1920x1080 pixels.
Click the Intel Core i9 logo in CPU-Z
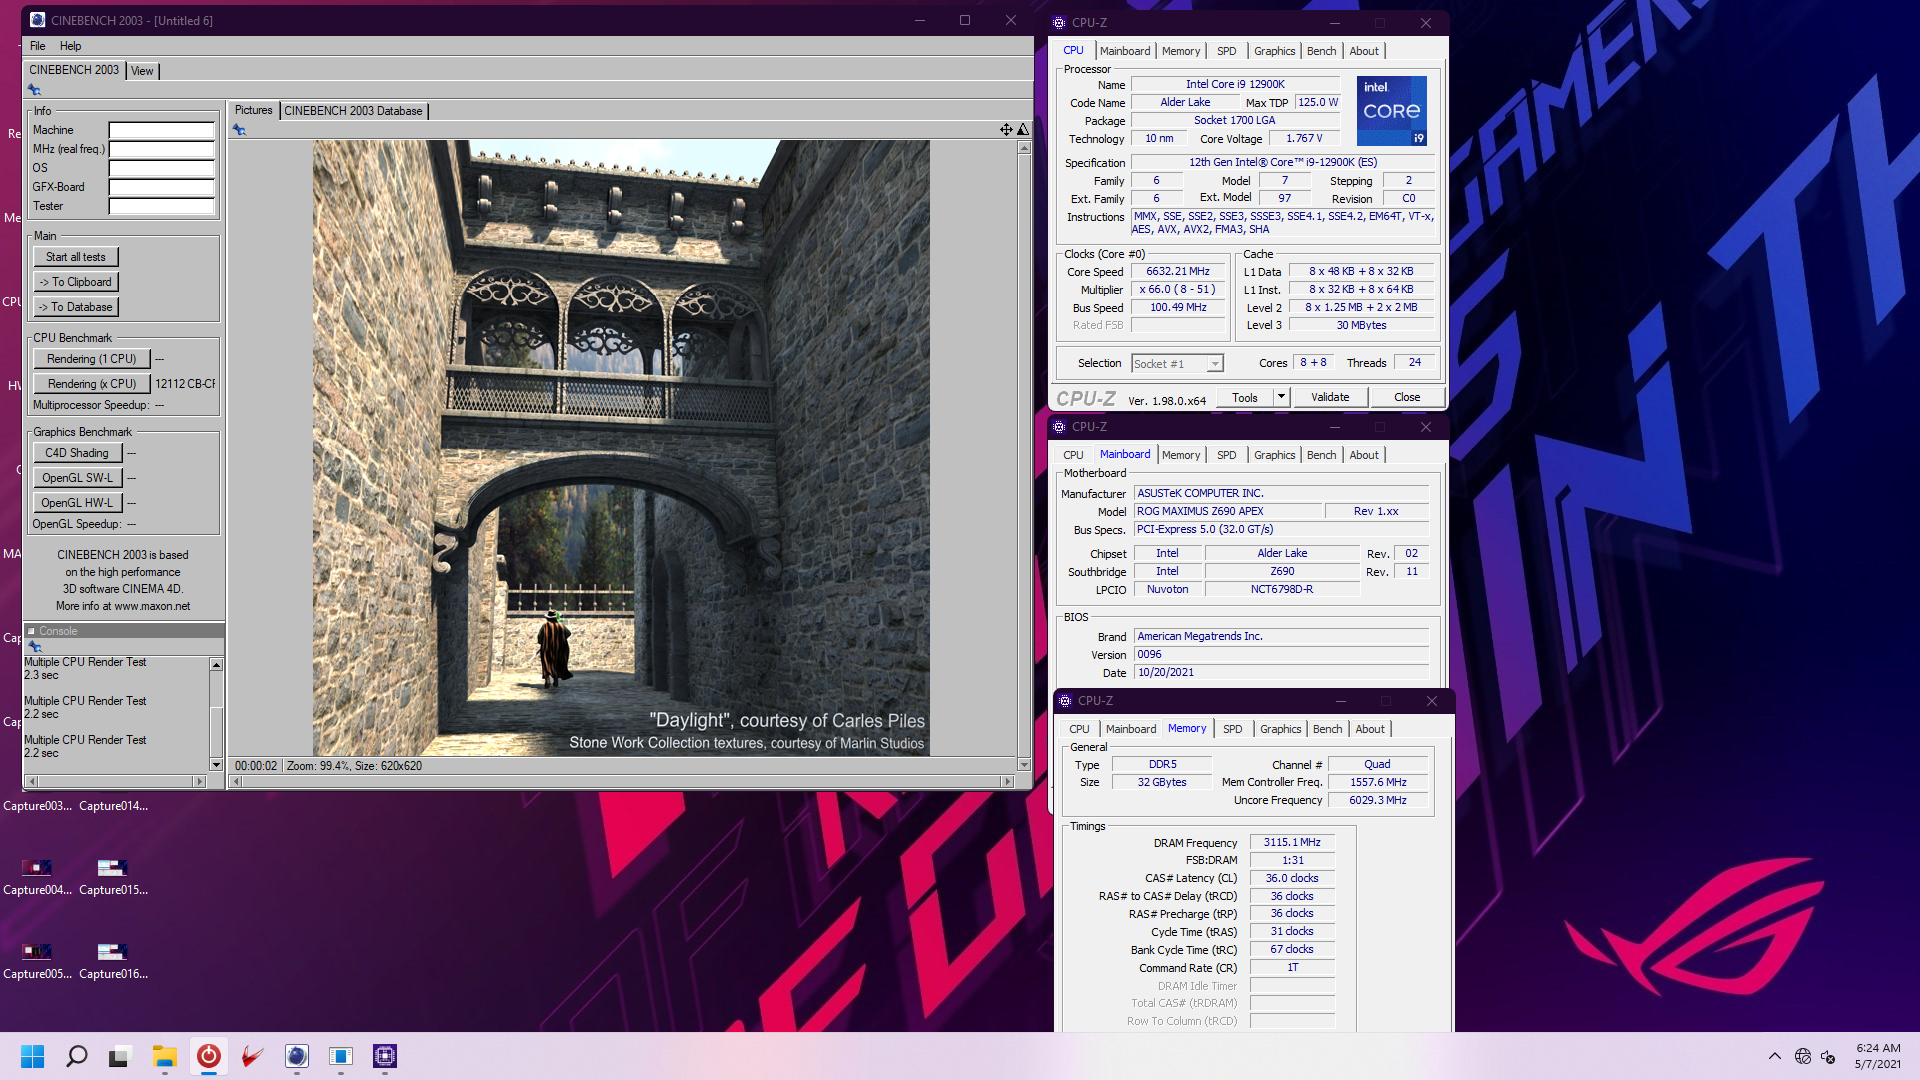coord(1392,111)
